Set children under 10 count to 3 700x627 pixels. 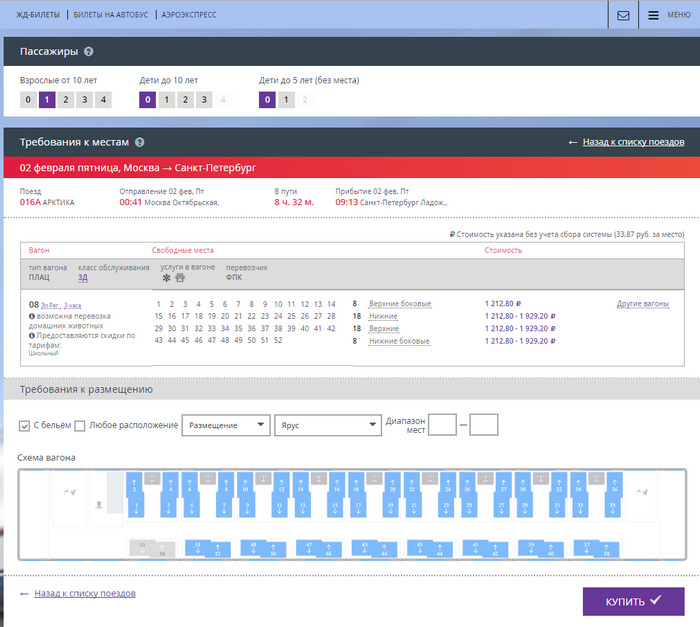(204, 100)
